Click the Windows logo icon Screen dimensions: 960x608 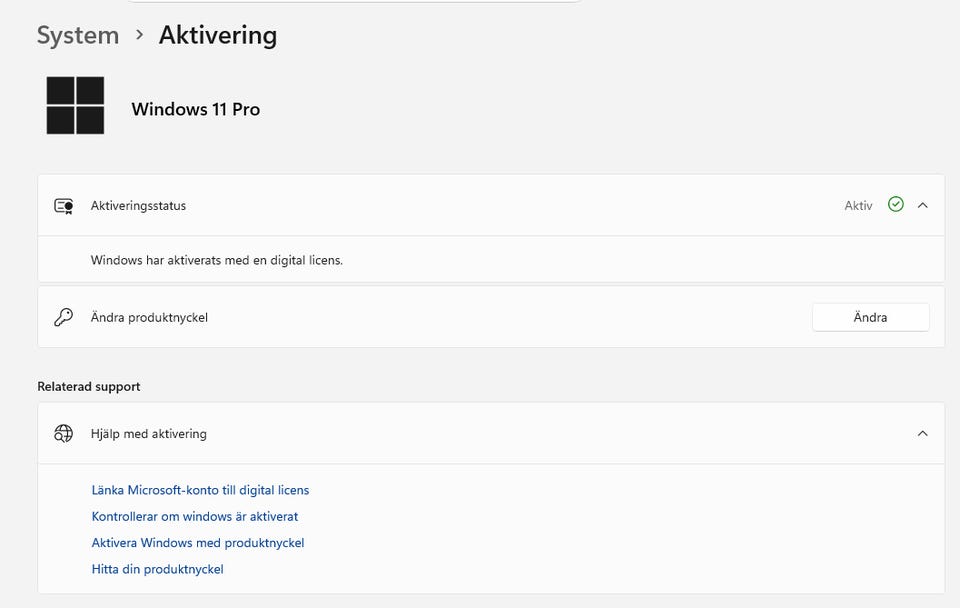pos(75,105)
